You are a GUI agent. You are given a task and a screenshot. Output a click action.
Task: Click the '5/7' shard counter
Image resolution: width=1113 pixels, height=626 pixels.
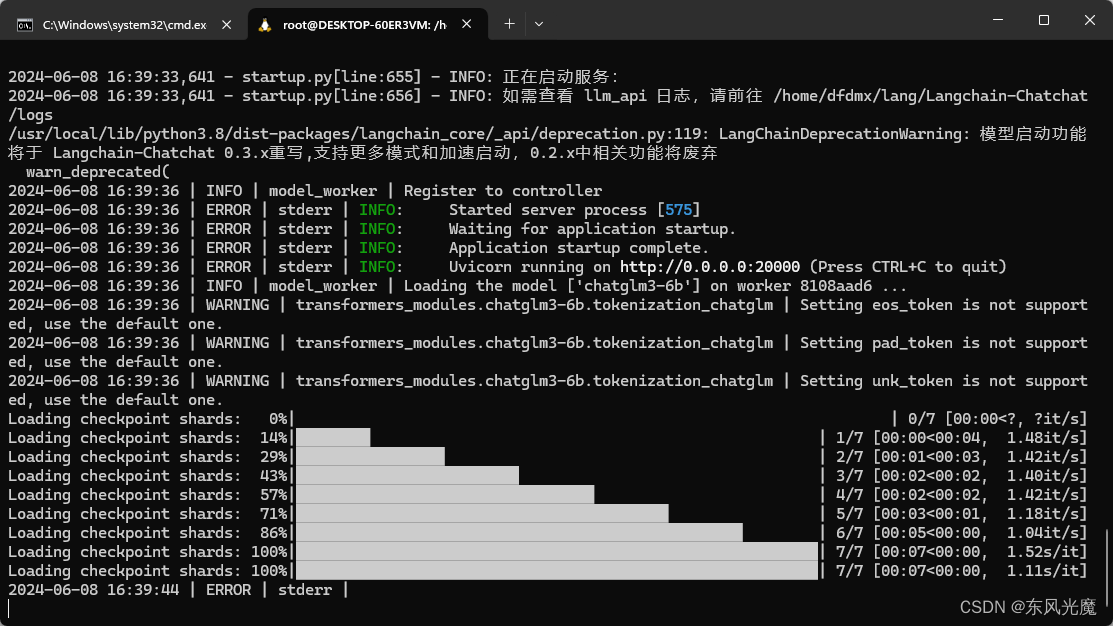tap(849, 514)
